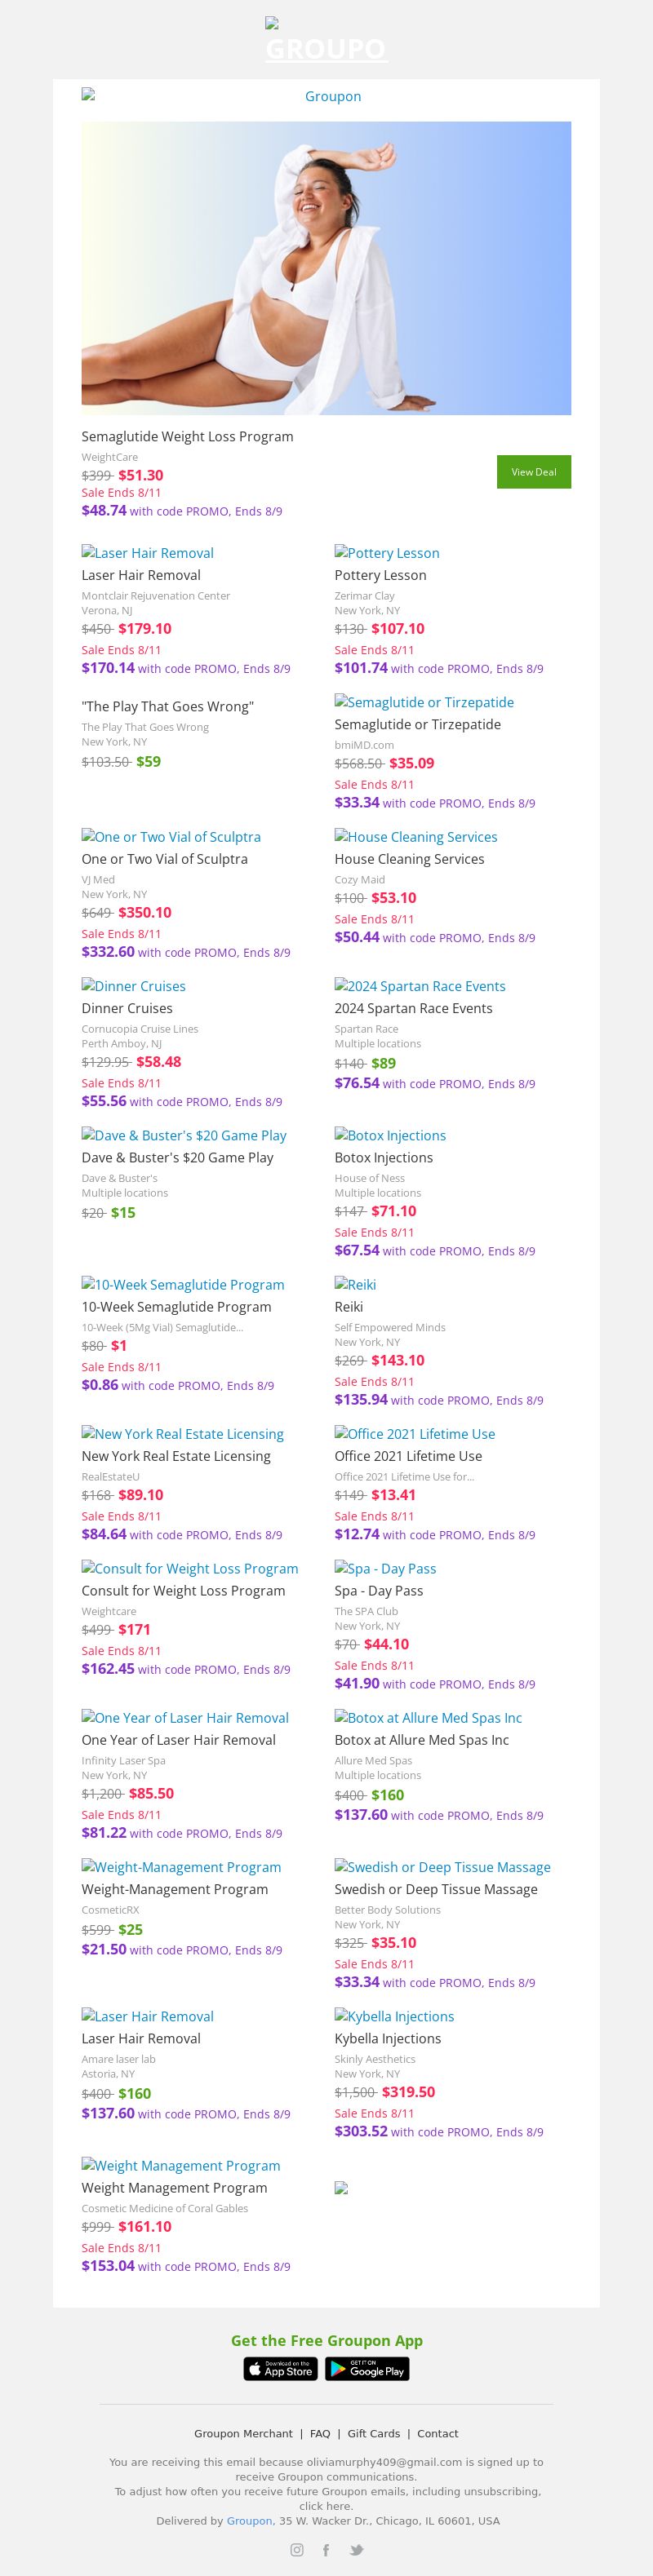The image size is (653, 2576).
Task: Tap the Google Play download badge
Action: tap(367, 2369)
